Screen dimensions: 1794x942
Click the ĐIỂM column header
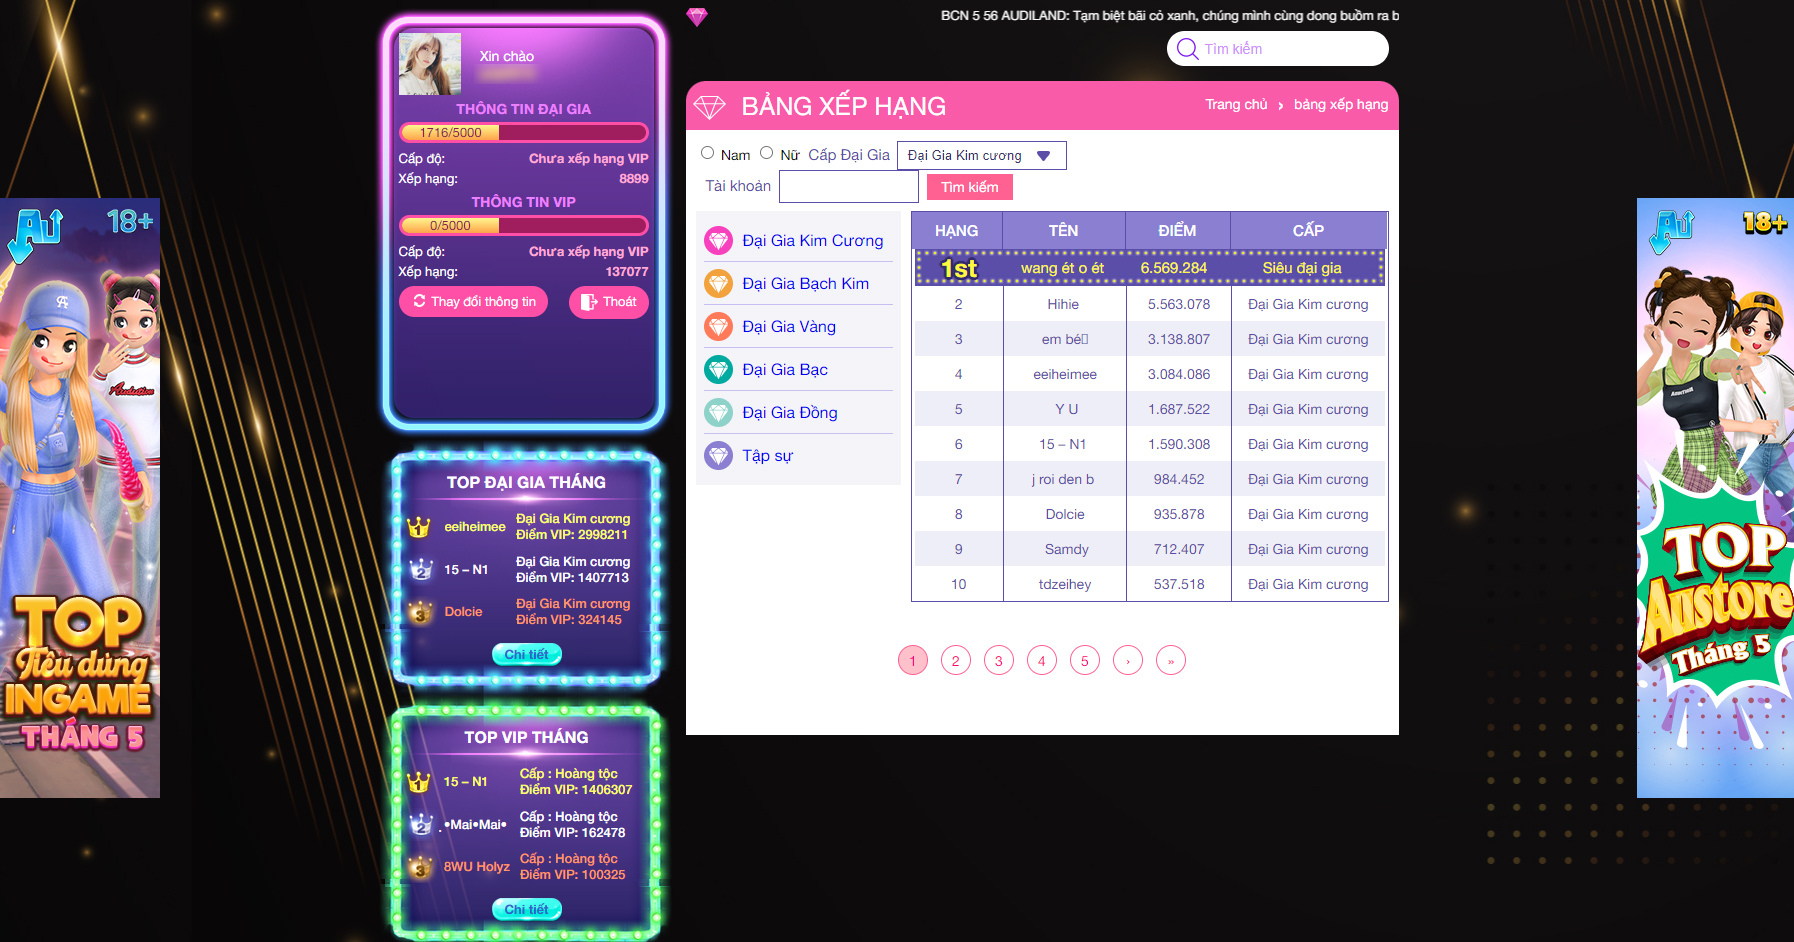[1178, 231]
